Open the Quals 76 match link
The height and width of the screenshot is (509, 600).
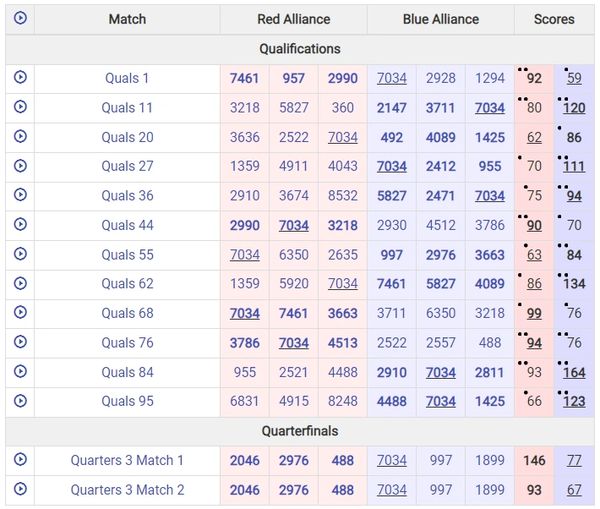click(127, 343)
